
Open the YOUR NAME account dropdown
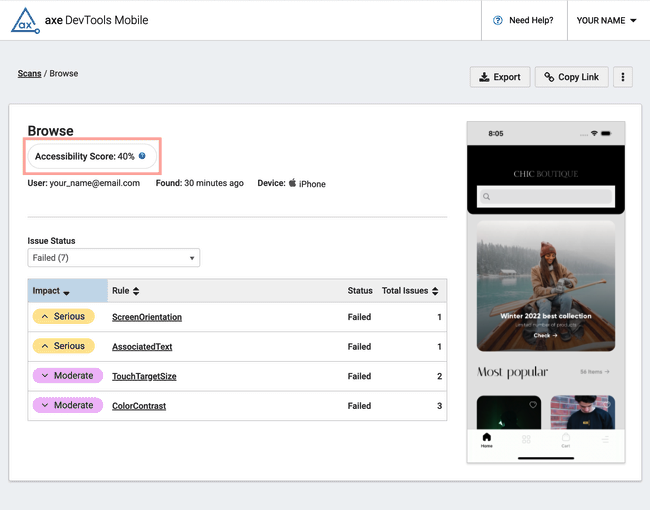(x=606, y=20)
